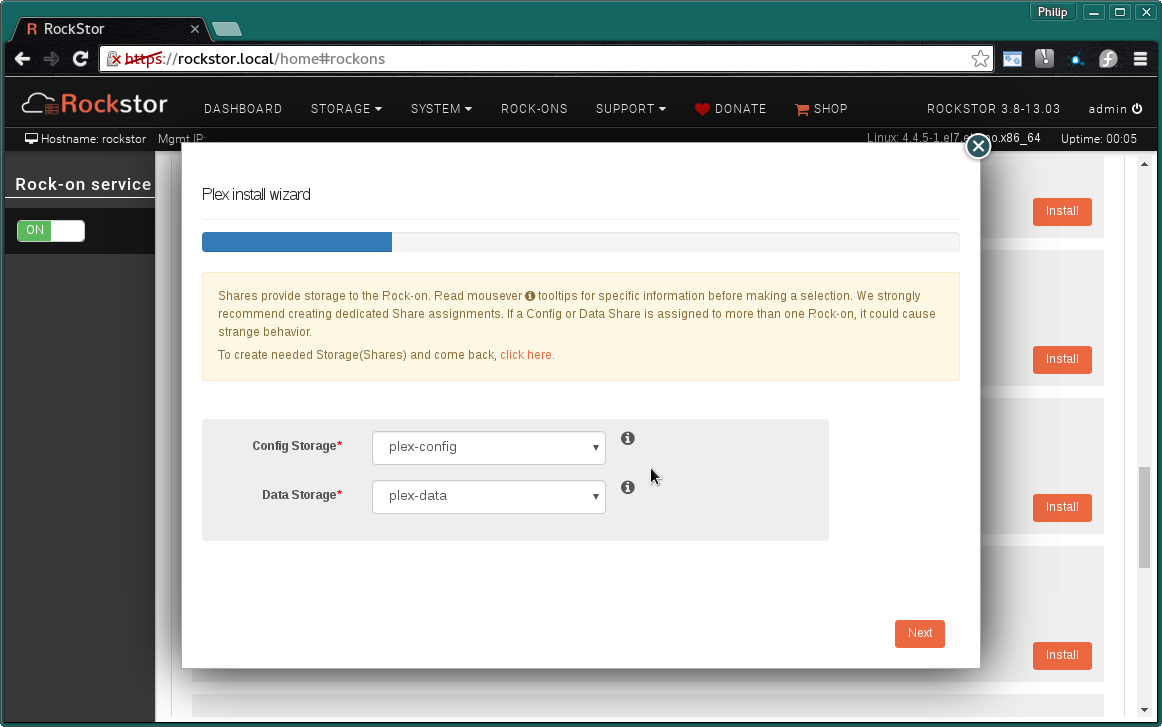Click the browser forward arrow
The height and width of the screenshot is (727, 1162).
point(51,59)
